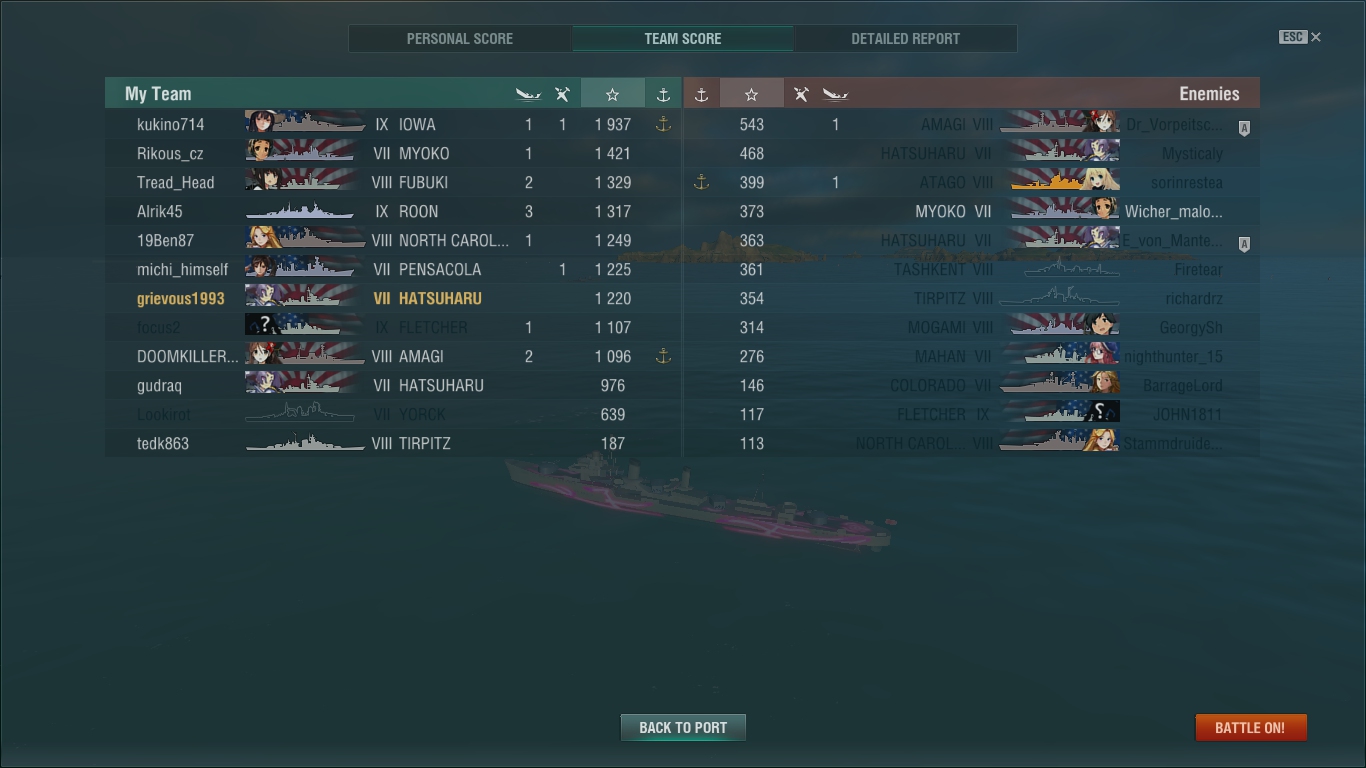Sort My Team by ships destroyed icon
Image resolution: width=1366 pixels, height=768 pixels.
528,94
